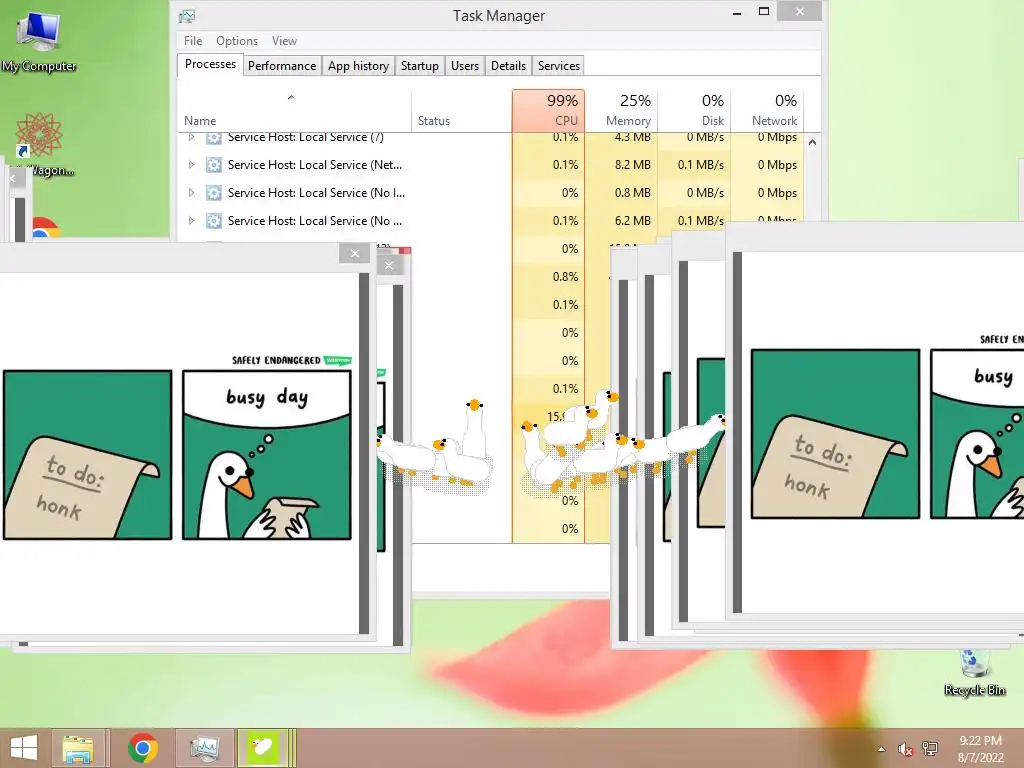This screenshot has height=768, width=1024.
Task: Sort processes by Memory column
Action: pos(621,111)
